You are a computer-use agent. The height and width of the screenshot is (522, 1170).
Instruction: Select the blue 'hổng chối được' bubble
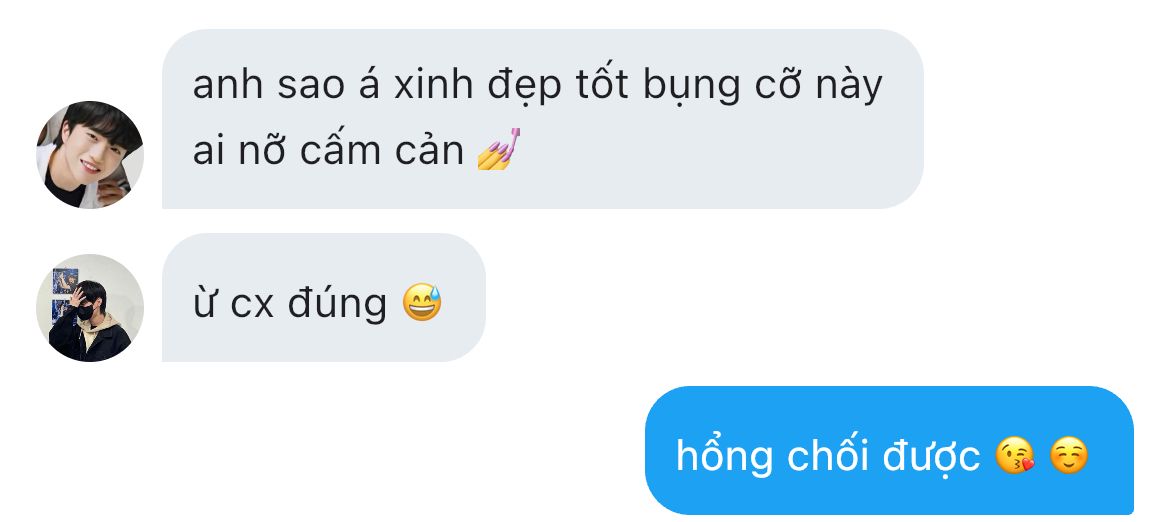(x=889, y=450)
